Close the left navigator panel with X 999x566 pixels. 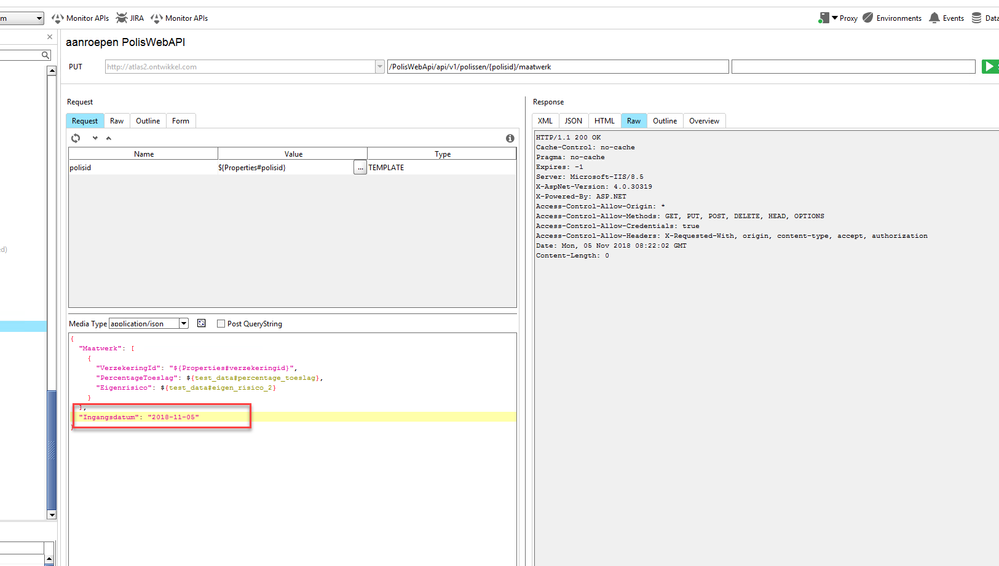pos(50,37)
